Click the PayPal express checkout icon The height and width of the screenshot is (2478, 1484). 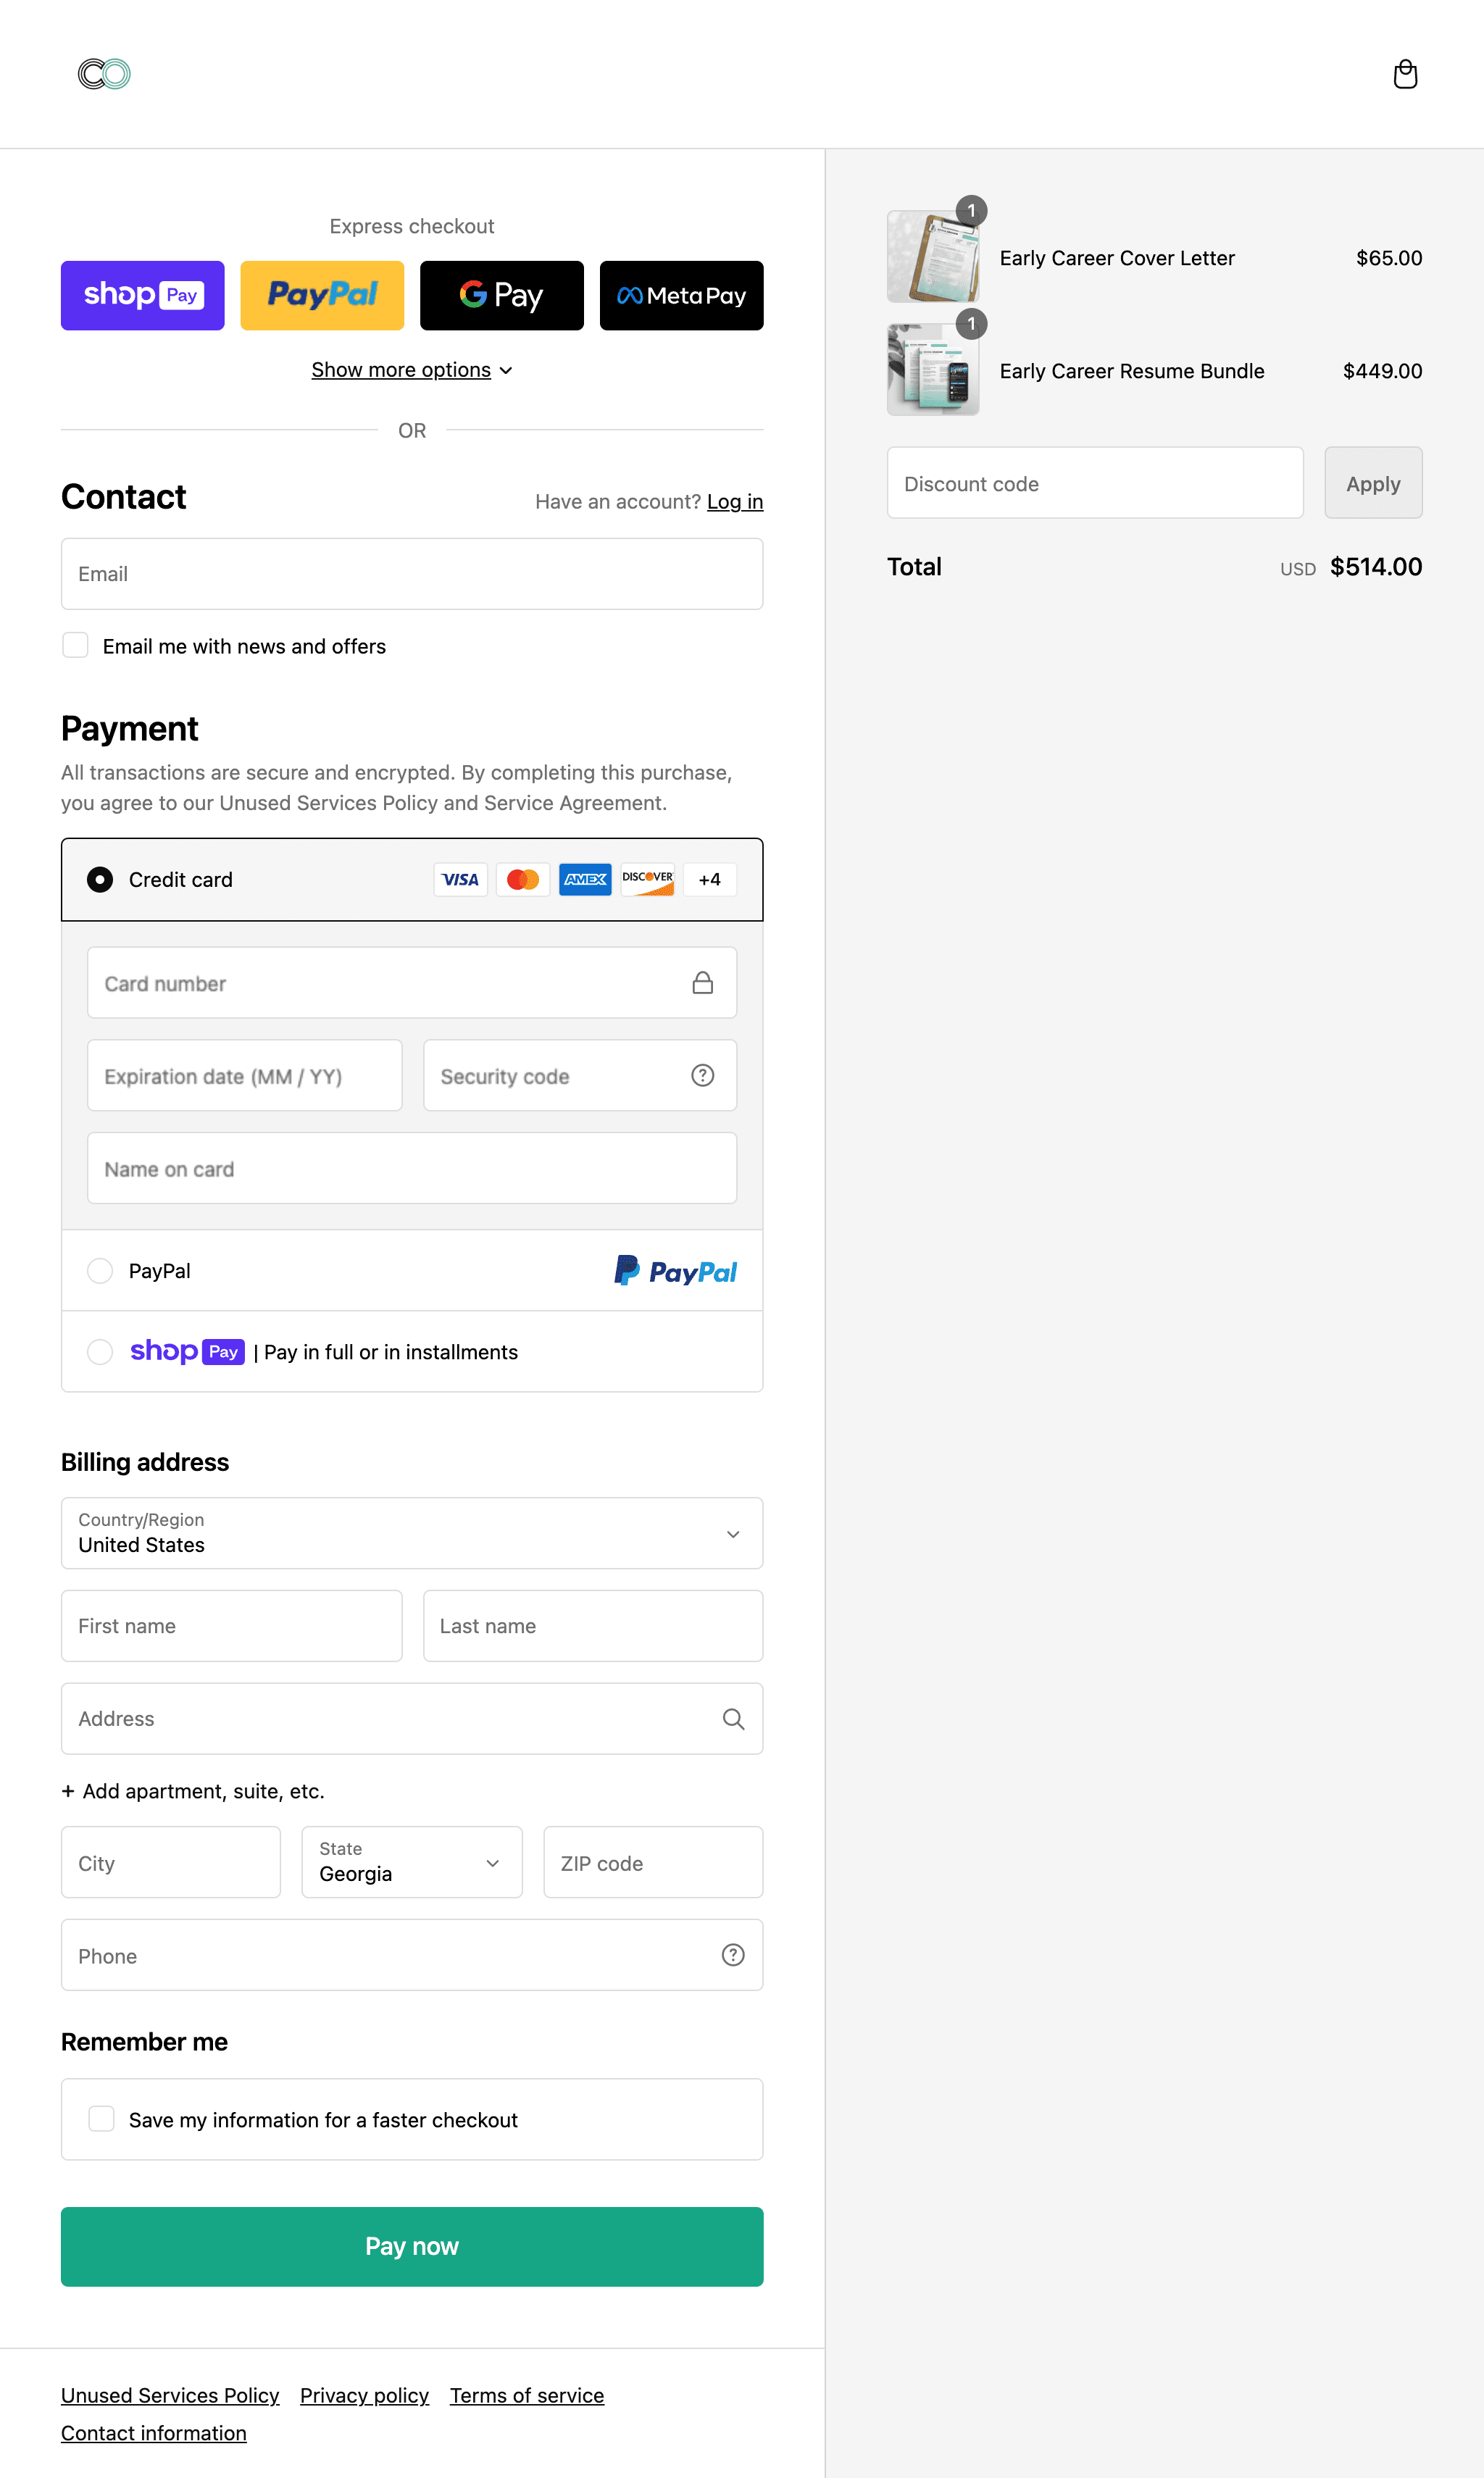click(x=322, y=295)
